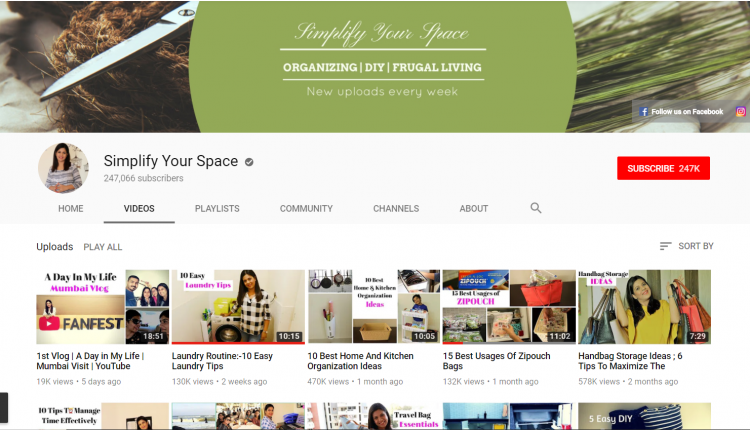Open the Playlists tab
Image resolution: width=750 pixels, height=430 pixels.
217,209
